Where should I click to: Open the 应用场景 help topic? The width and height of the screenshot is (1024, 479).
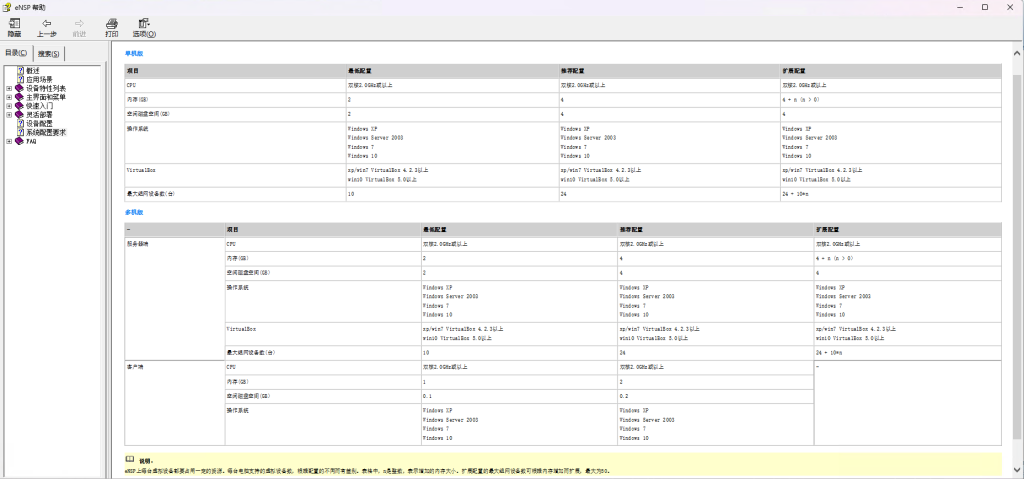coord(39,79)
